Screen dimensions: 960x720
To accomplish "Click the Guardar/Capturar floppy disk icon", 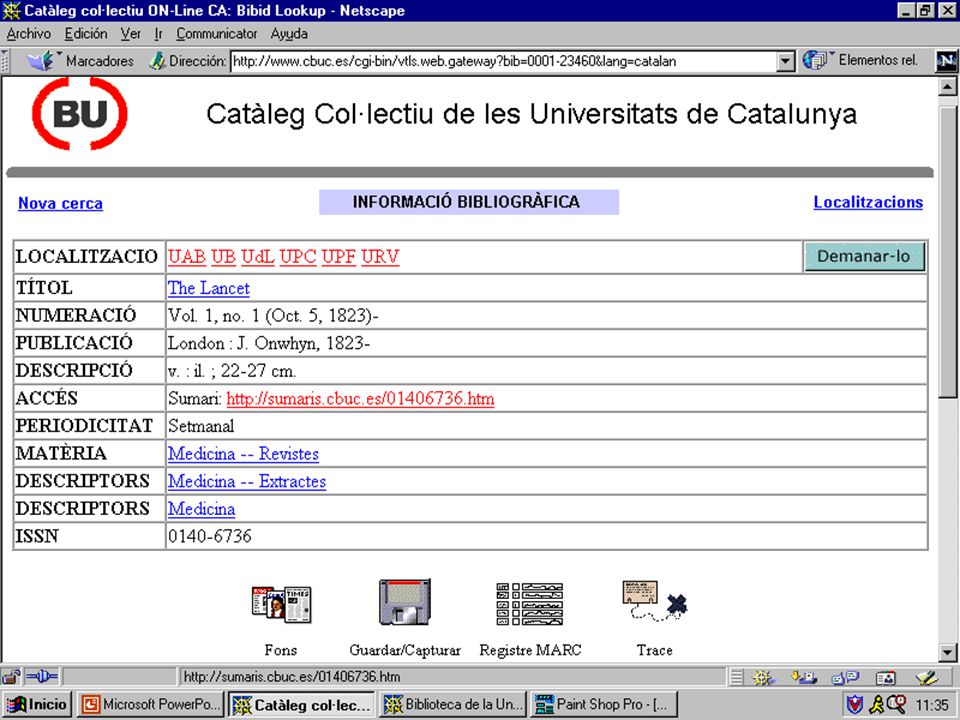I will 405,602.
